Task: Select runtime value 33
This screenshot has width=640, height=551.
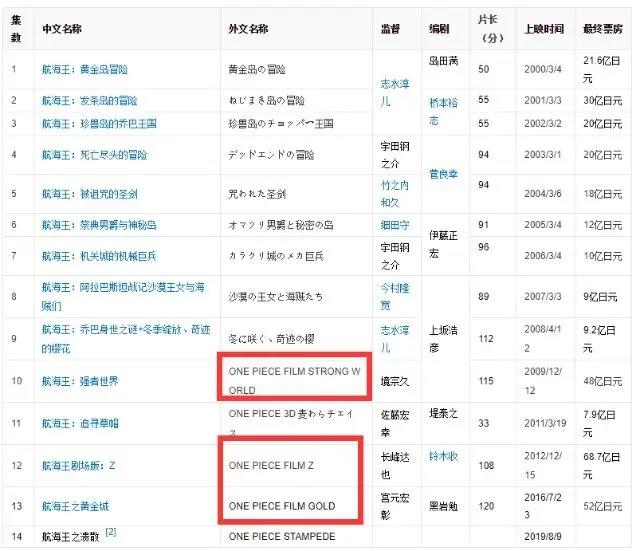Action: (484, 423)
